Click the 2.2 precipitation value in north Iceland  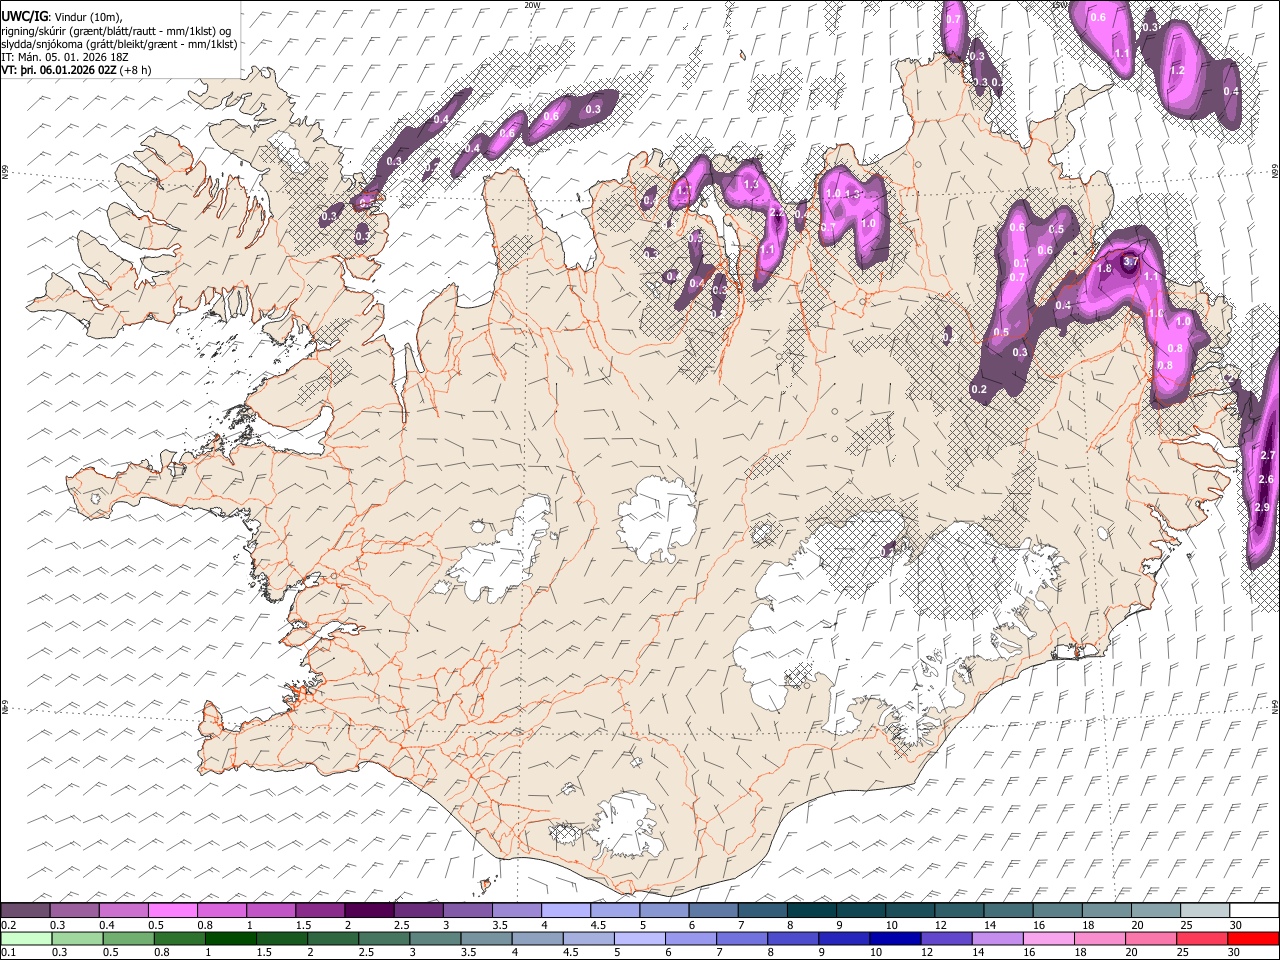(777, 213)
